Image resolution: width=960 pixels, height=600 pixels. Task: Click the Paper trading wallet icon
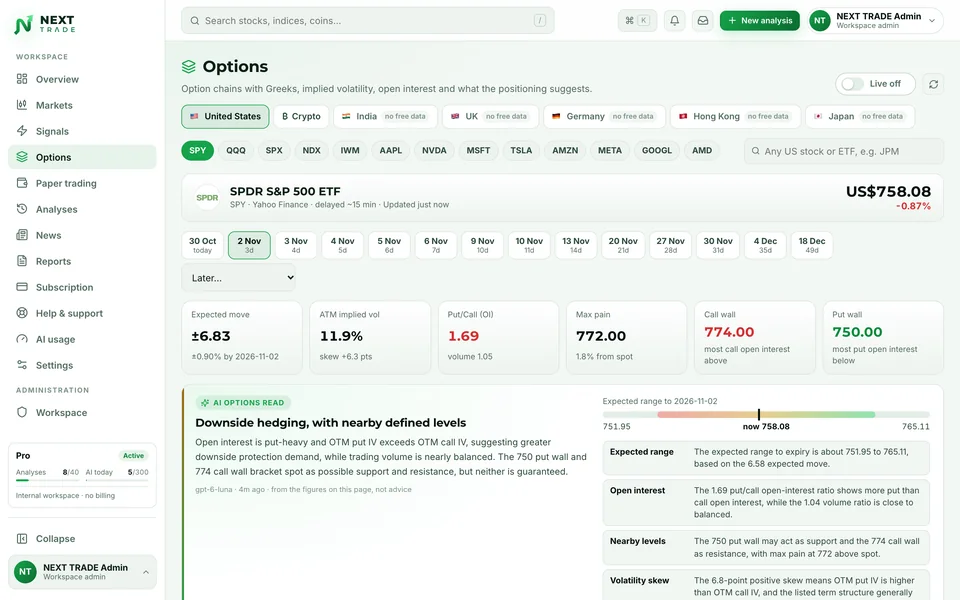pos(22,183)
